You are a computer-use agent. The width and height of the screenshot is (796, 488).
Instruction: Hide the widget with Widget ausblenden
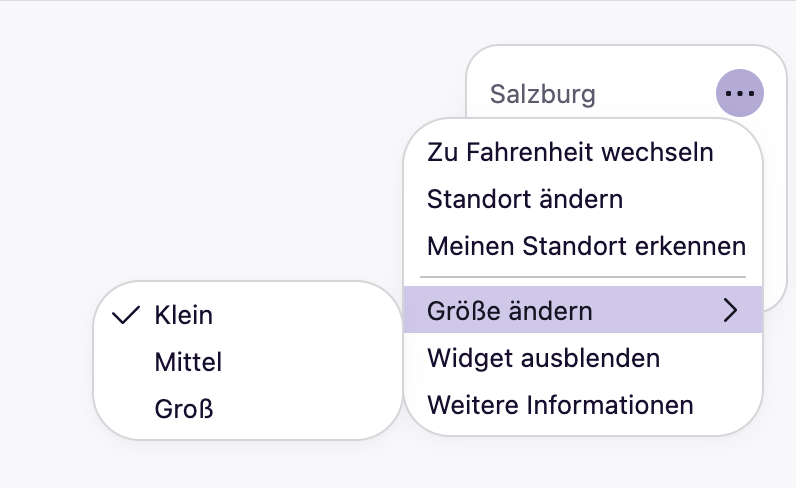pos(583,358)
